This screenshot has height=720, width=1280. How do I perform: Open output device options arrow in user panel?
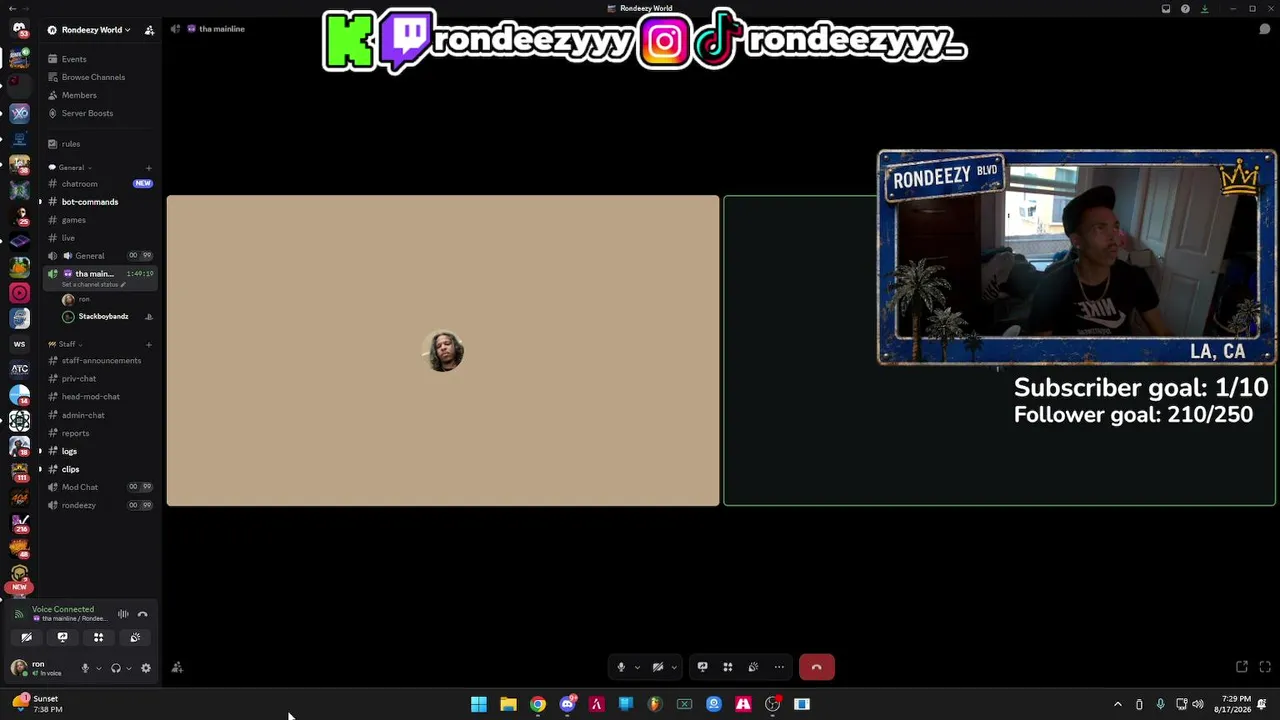128,668
